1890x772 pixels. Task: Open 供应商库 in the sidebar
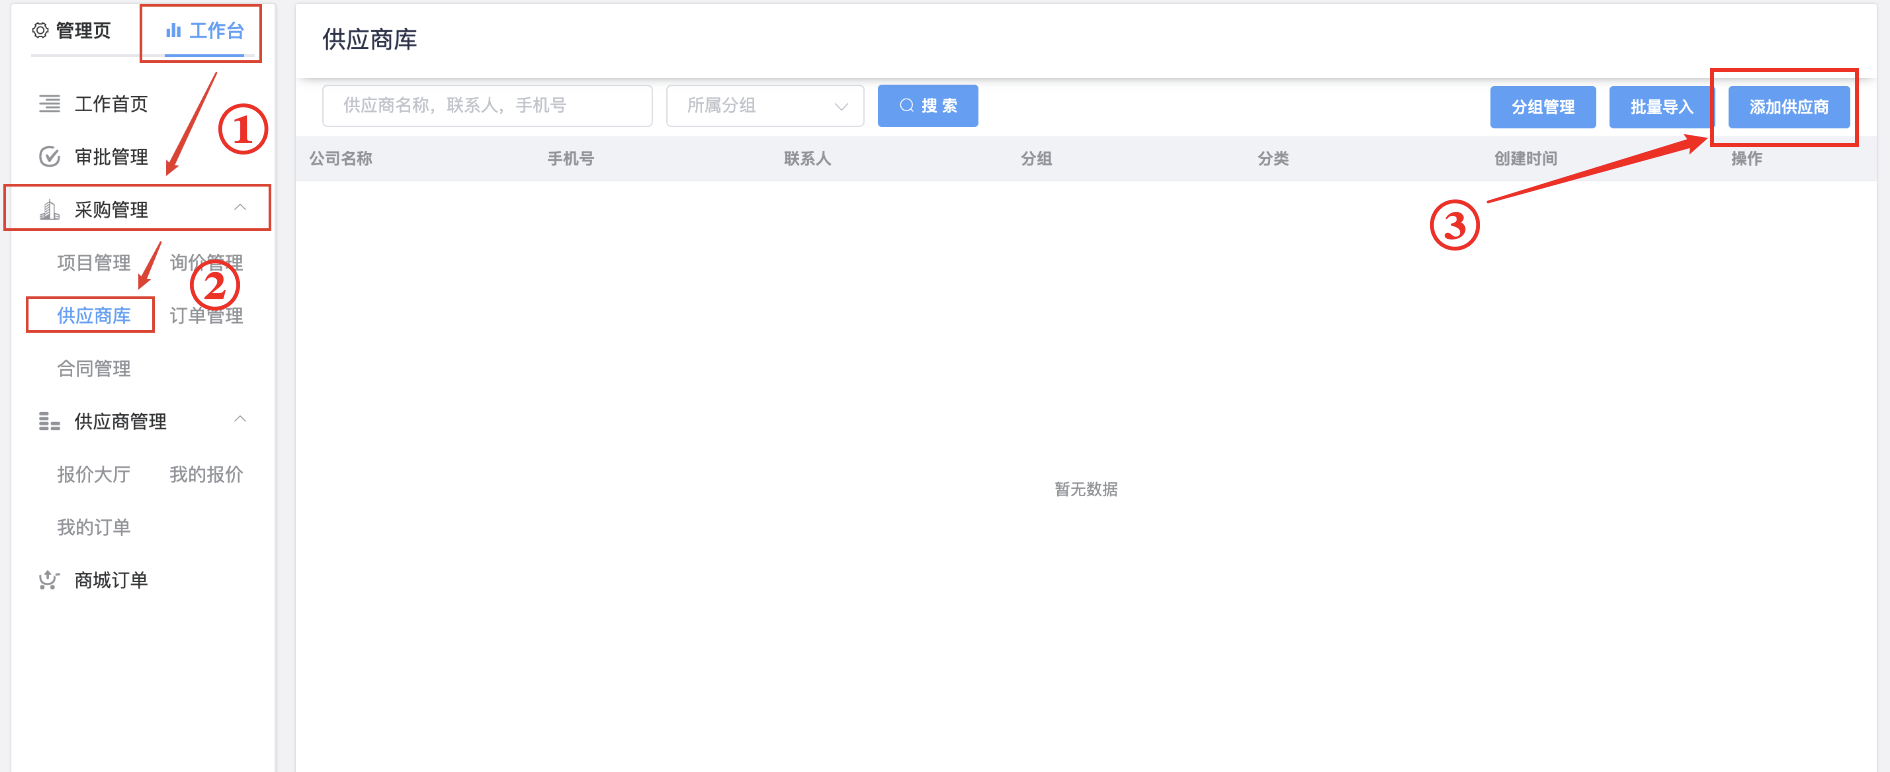point(93,316)
